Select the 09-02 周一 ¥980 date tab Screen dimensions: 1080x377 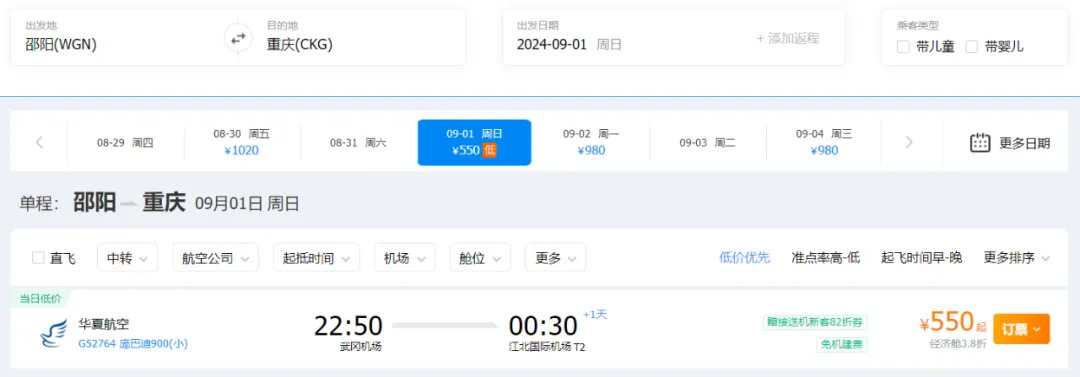[x=591, y=143]
